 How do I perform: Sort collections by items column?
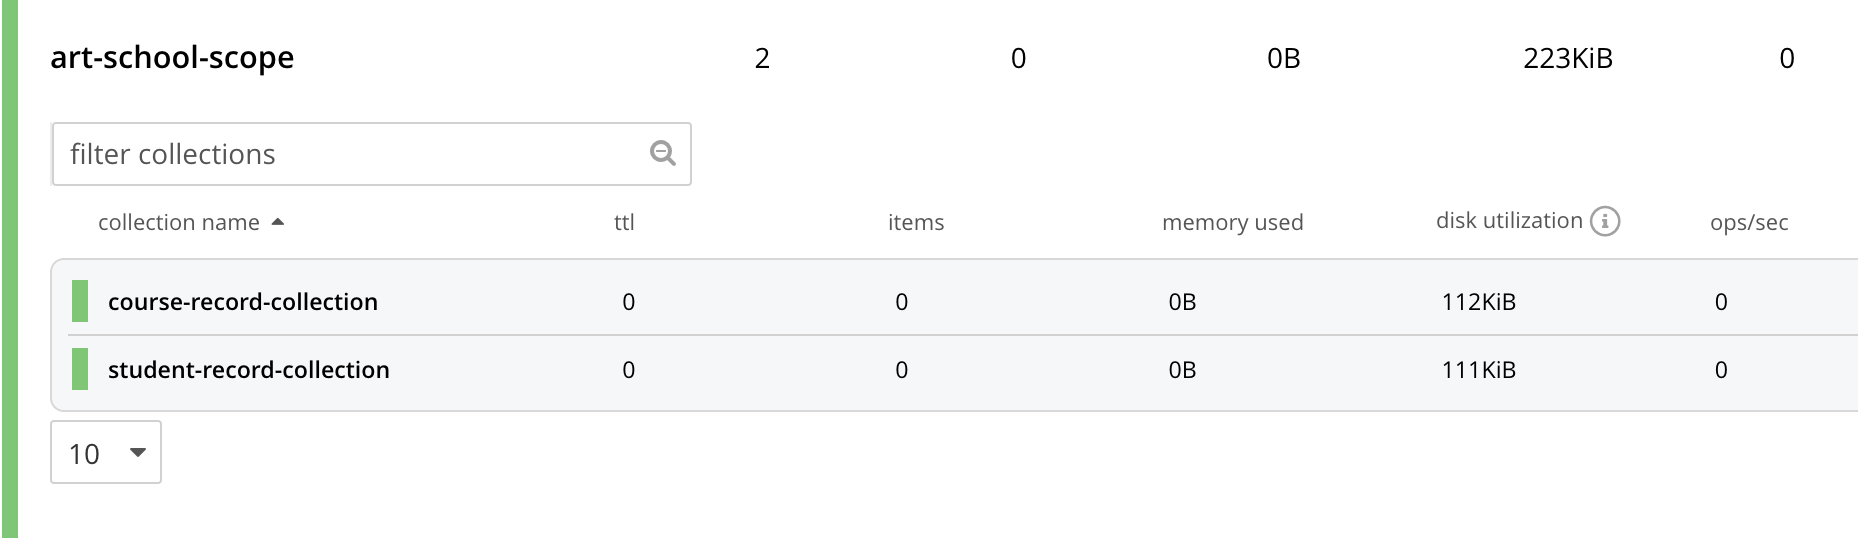pos(915,222)
